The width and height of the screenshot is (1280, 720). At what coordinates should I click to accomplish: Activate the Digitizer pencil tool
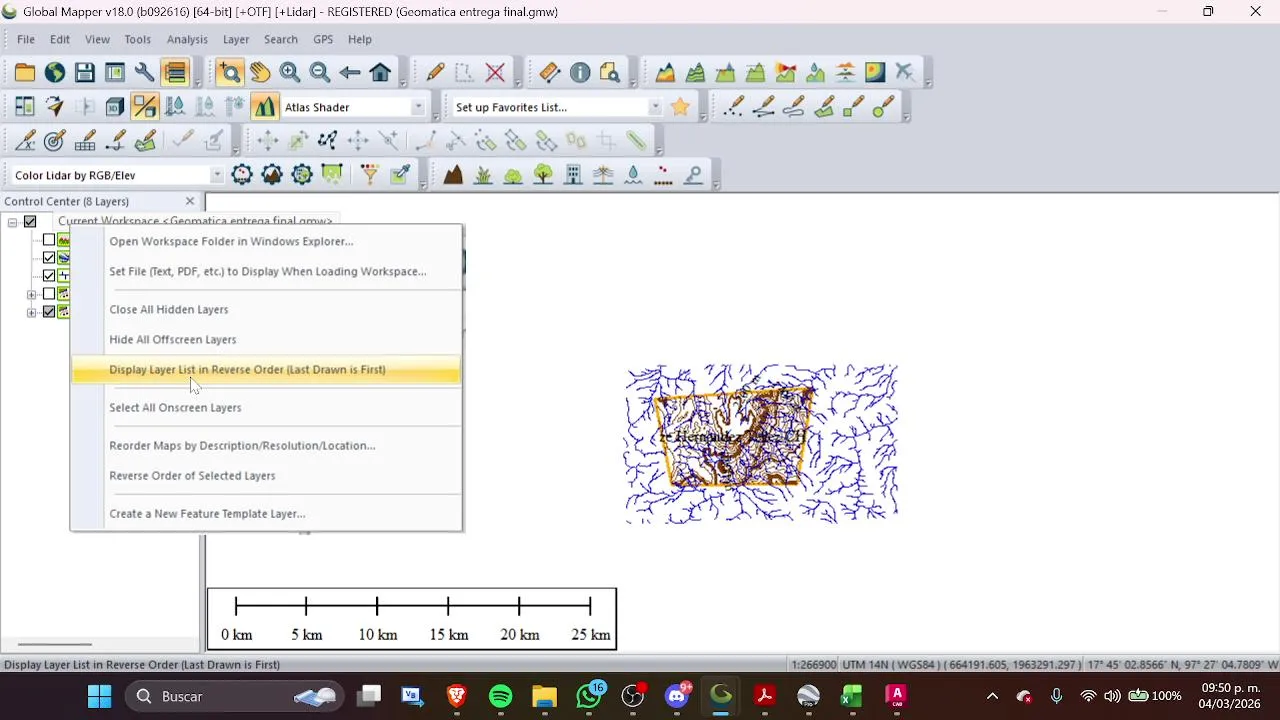click(x=435, y=72)
